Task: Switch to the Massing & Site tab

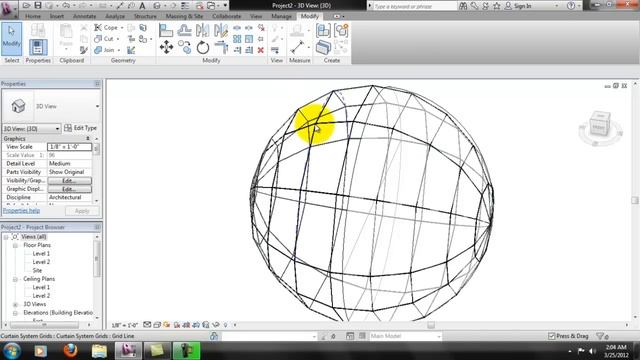Action: 184,16
